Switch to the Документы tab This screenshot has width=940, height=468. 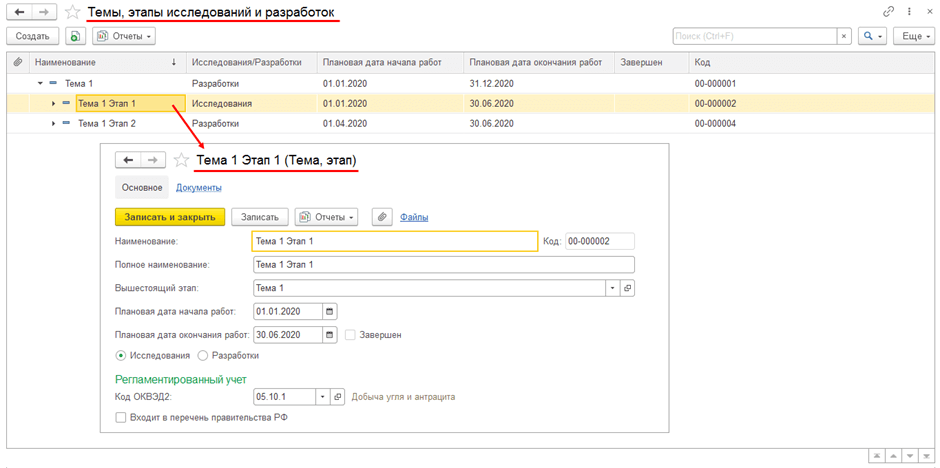click(x=198, y=188)
